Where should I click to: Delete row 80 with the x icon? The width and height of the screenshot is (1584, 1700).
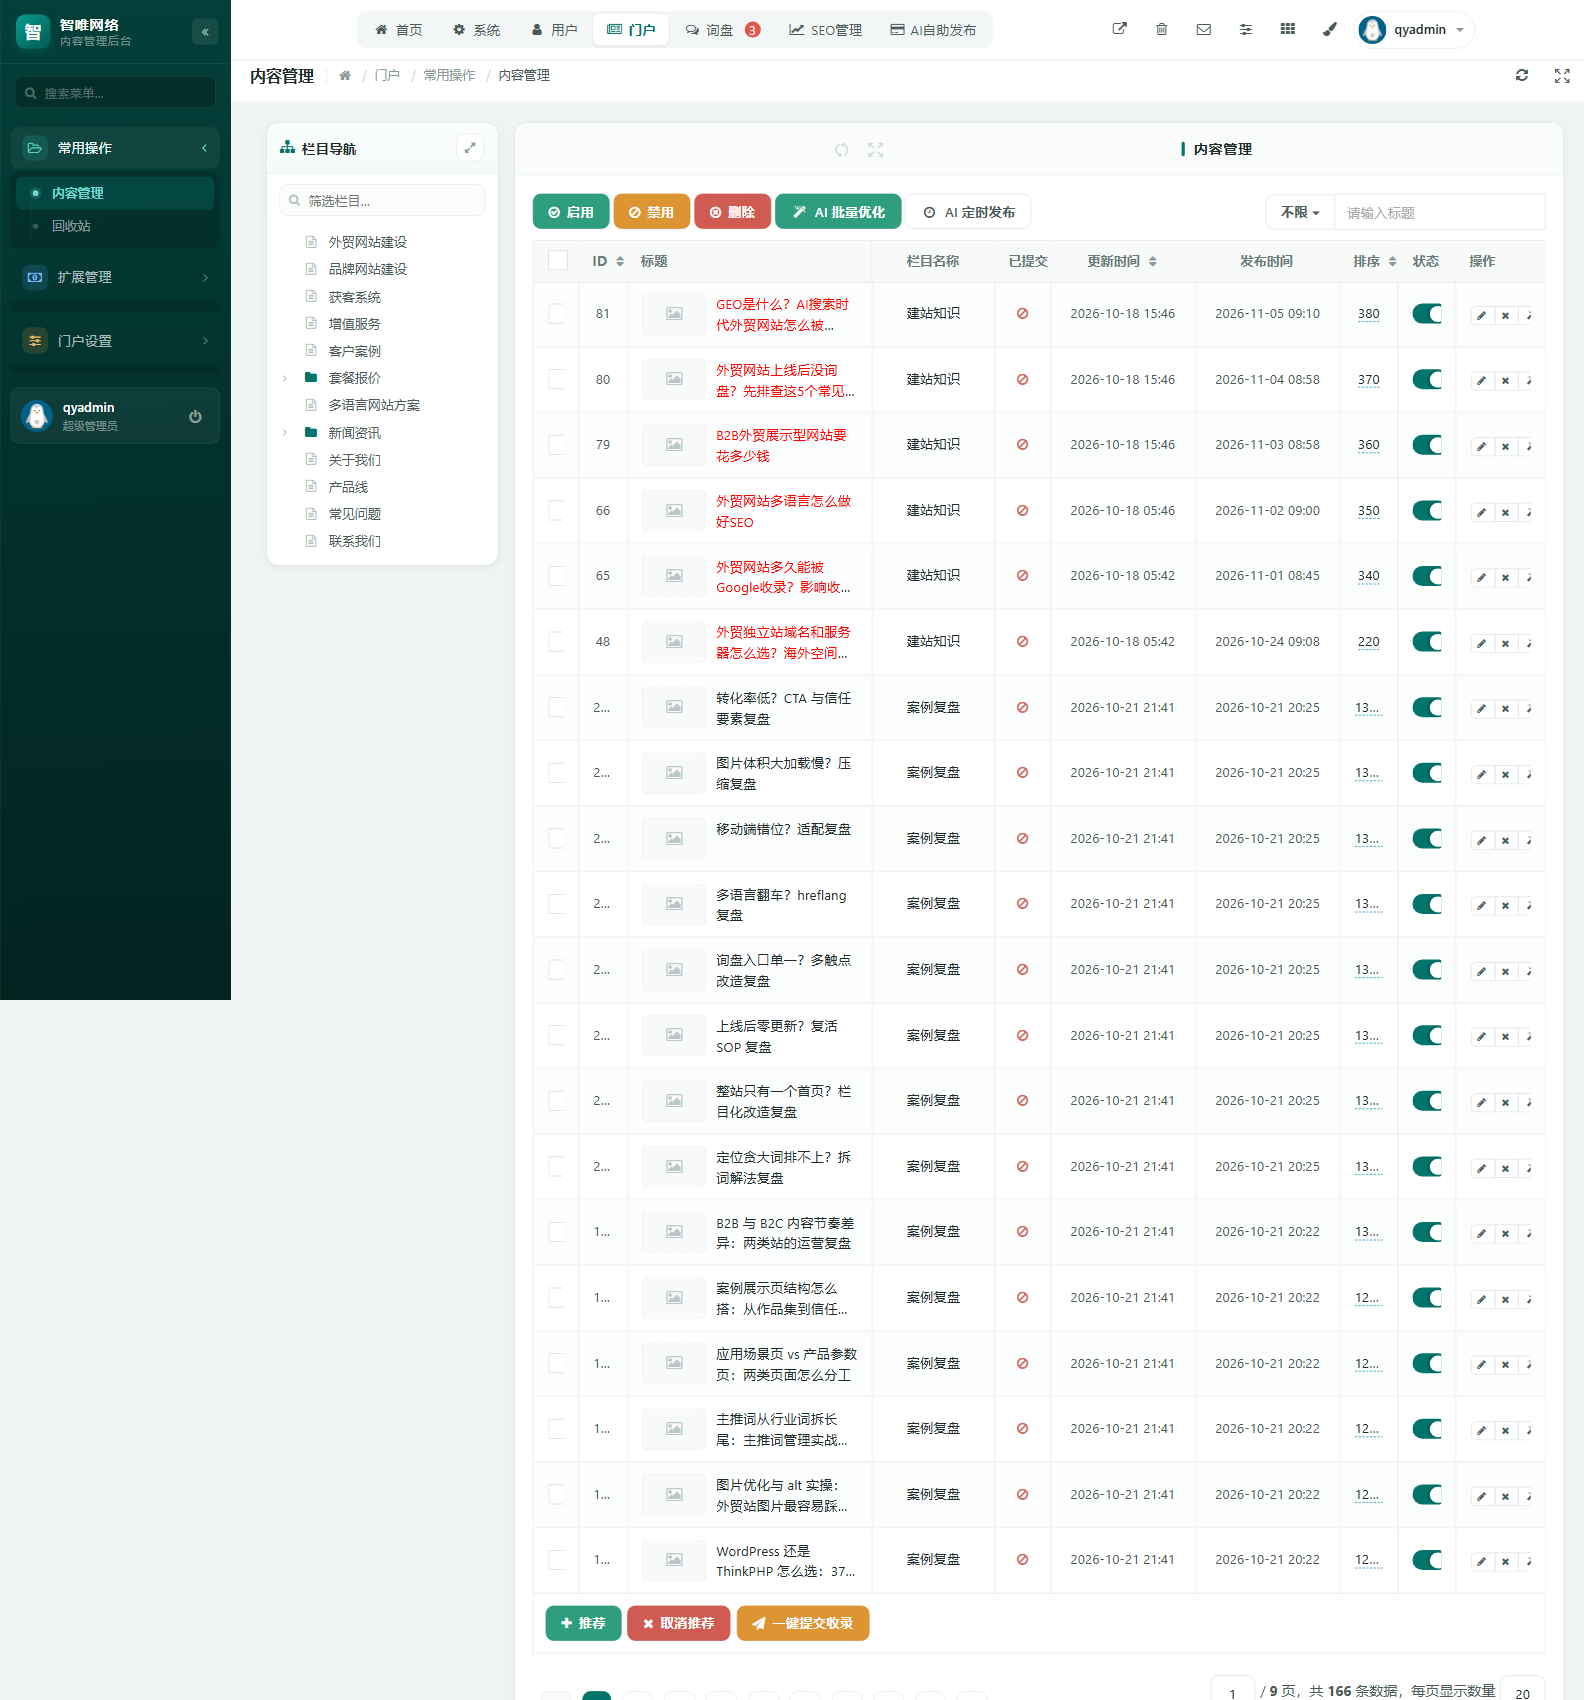click(1505, 380)
